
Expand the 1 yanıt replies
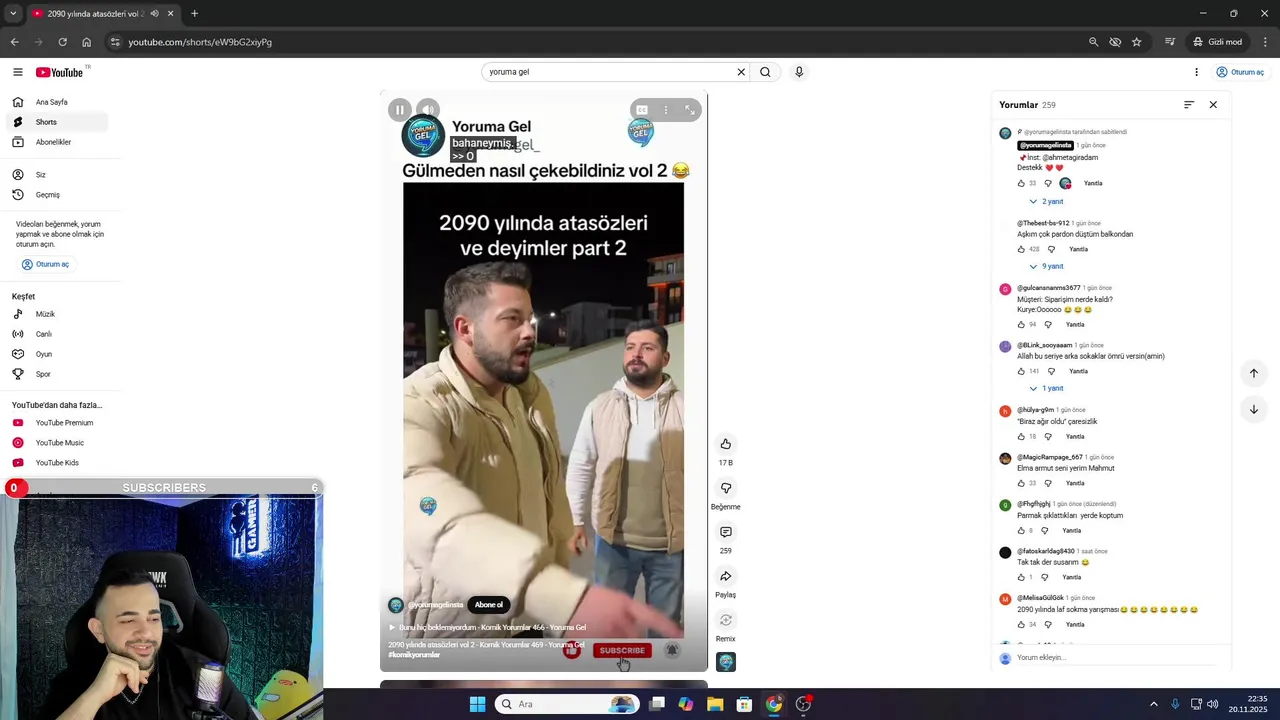point(1046,389)
